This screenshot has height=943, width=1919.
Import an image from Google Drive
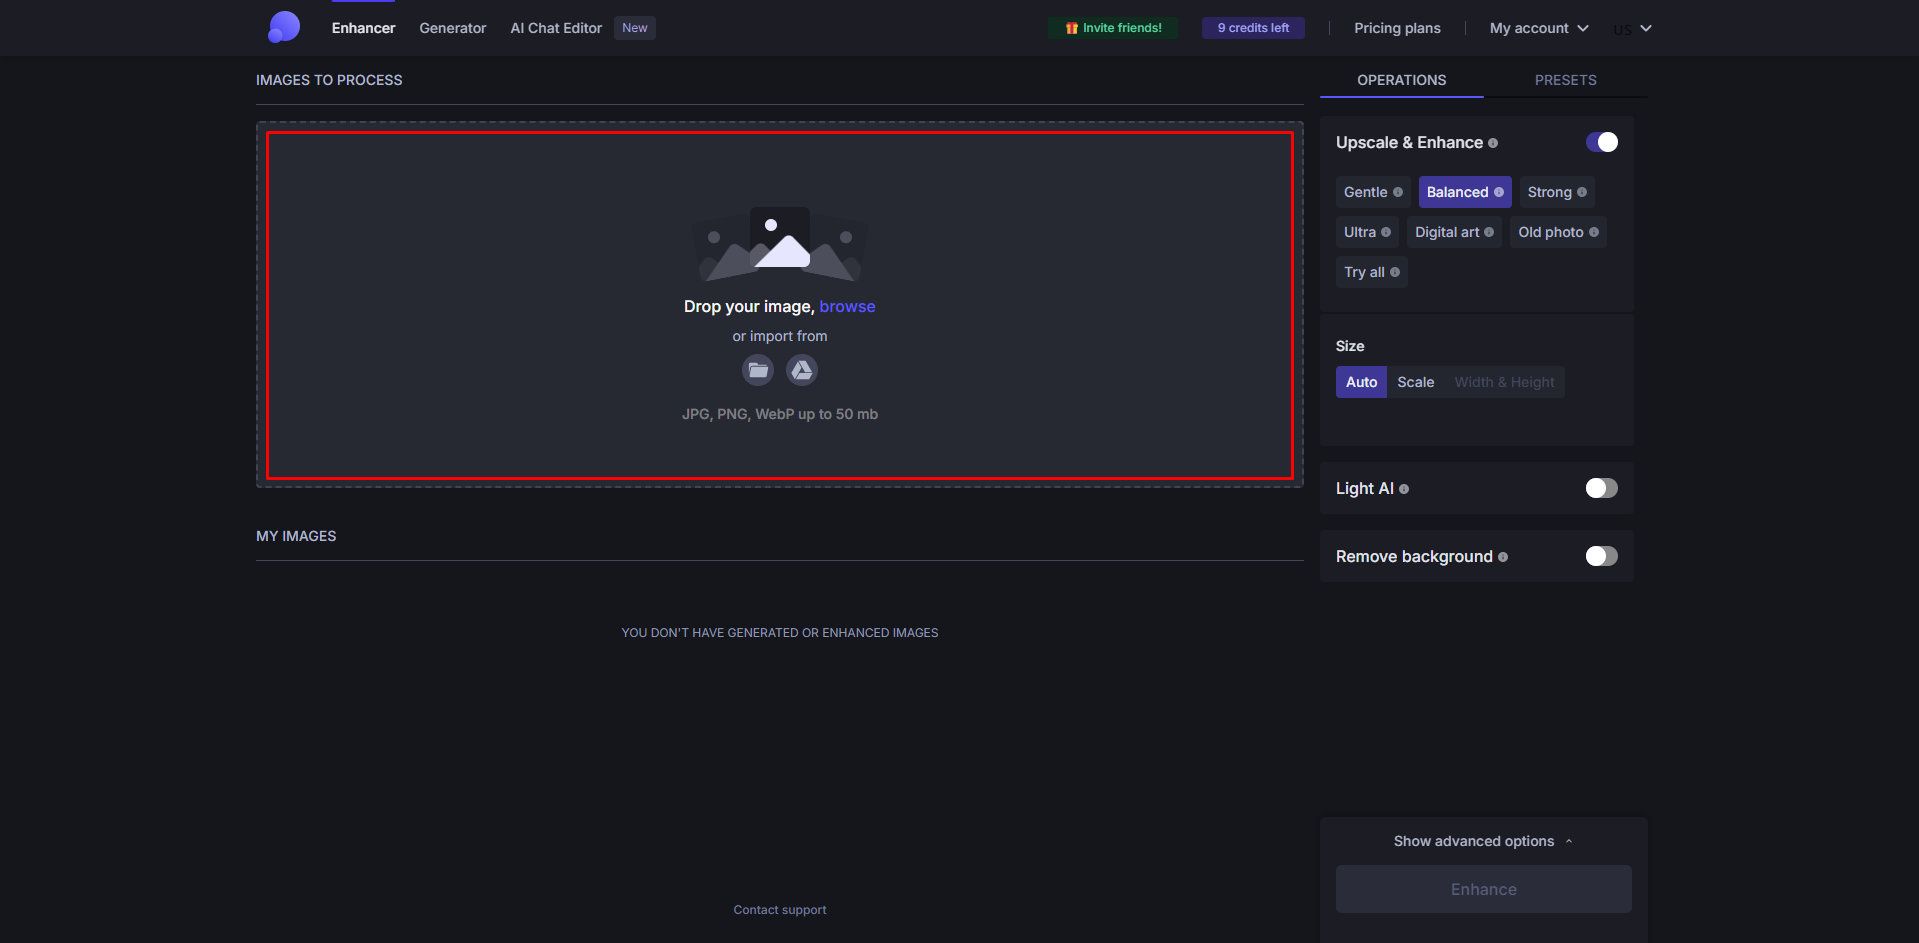click(x=801, y=370)
